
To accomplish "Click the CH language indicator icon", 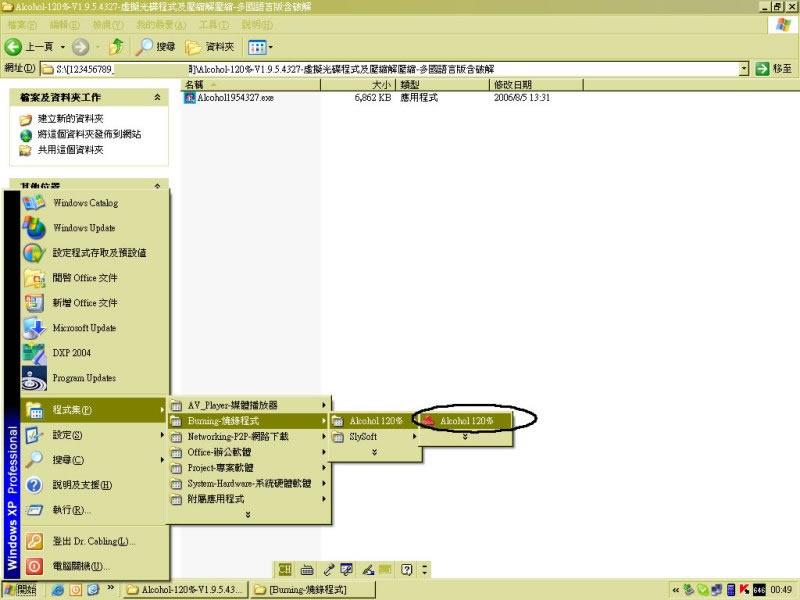I will [x=285, y=569].
